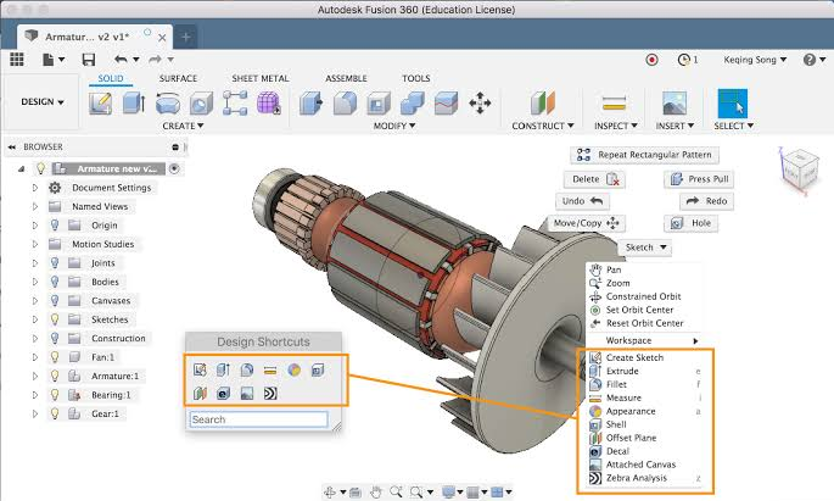Click Appearance icon in Design Shortcuts
The image size is (834, 501).
[x=294, y=370]
